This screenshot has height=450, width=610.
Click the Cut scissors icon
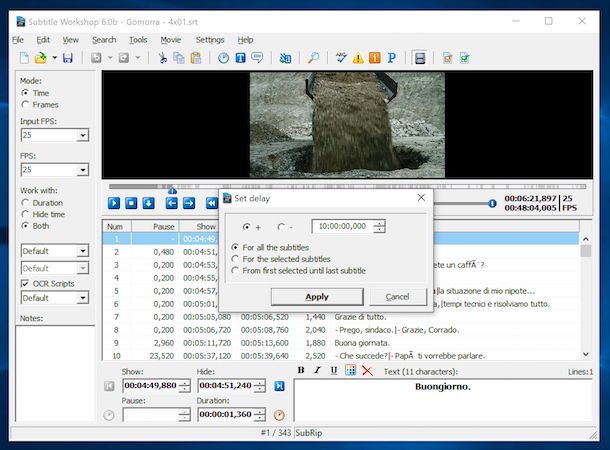(x=163, y=58)
